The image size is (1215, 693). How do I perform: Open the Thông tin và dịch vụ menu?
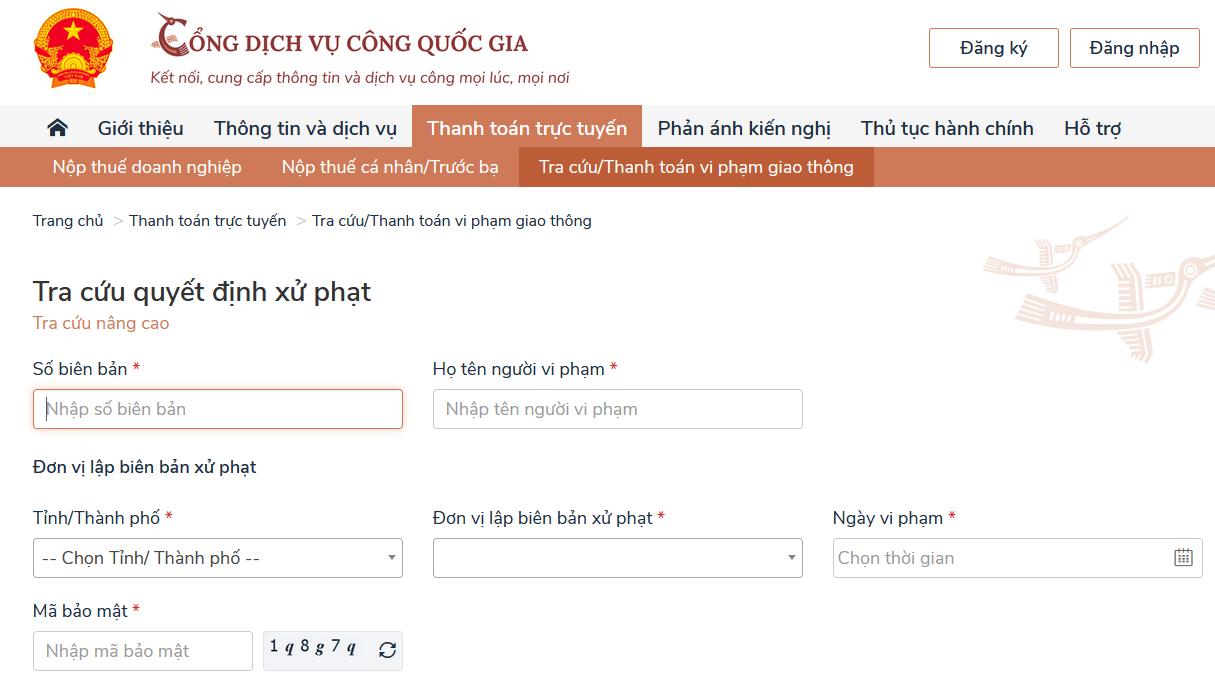[305, 127]
